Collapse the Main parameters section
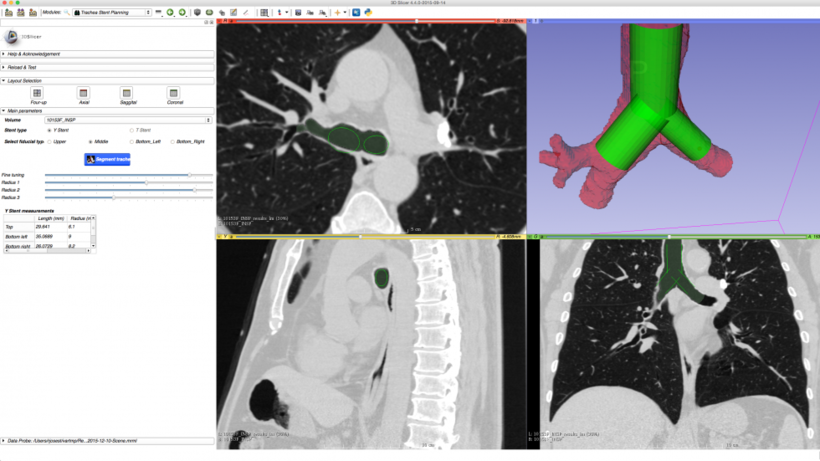The height and width of the screenshot is (461, 820). pos(107,111)
